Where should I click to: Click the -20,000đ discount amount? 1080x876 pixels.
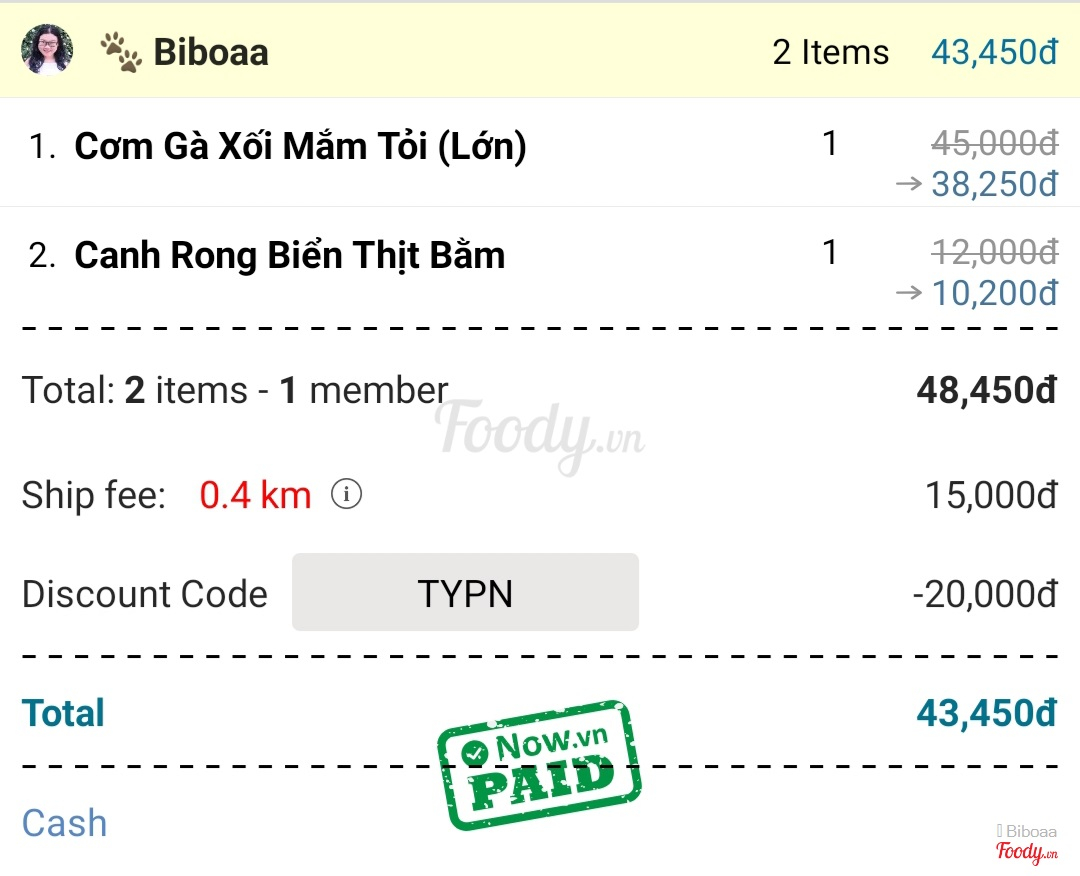984,594
